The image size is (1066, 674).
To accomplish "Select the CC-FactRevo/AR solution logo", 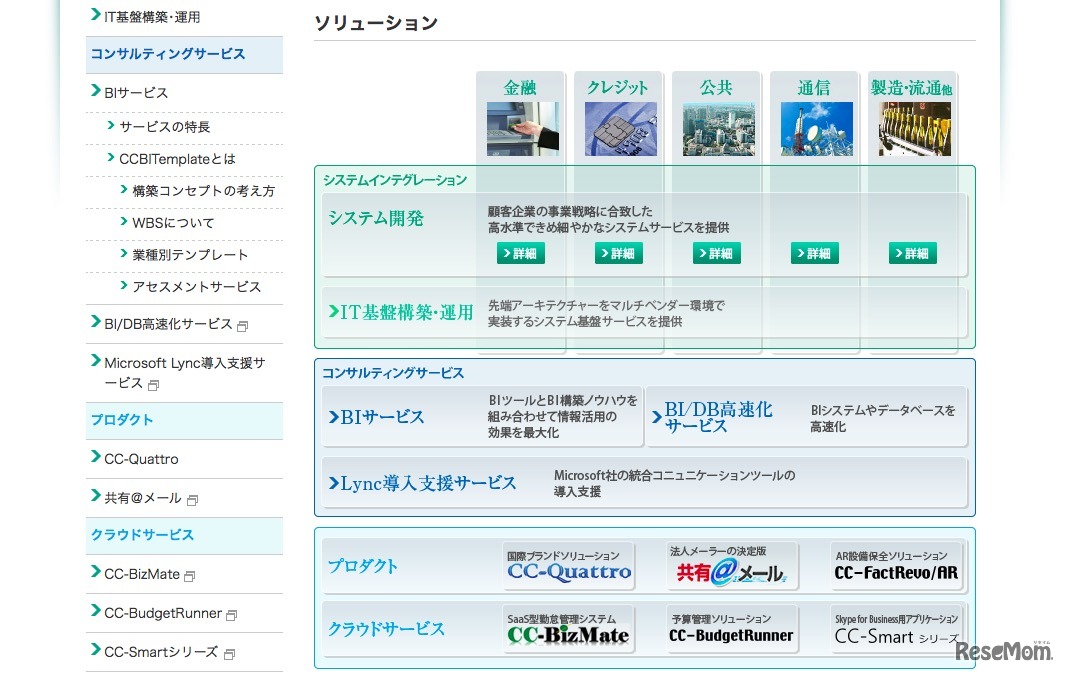I will (x=897, y=566).
